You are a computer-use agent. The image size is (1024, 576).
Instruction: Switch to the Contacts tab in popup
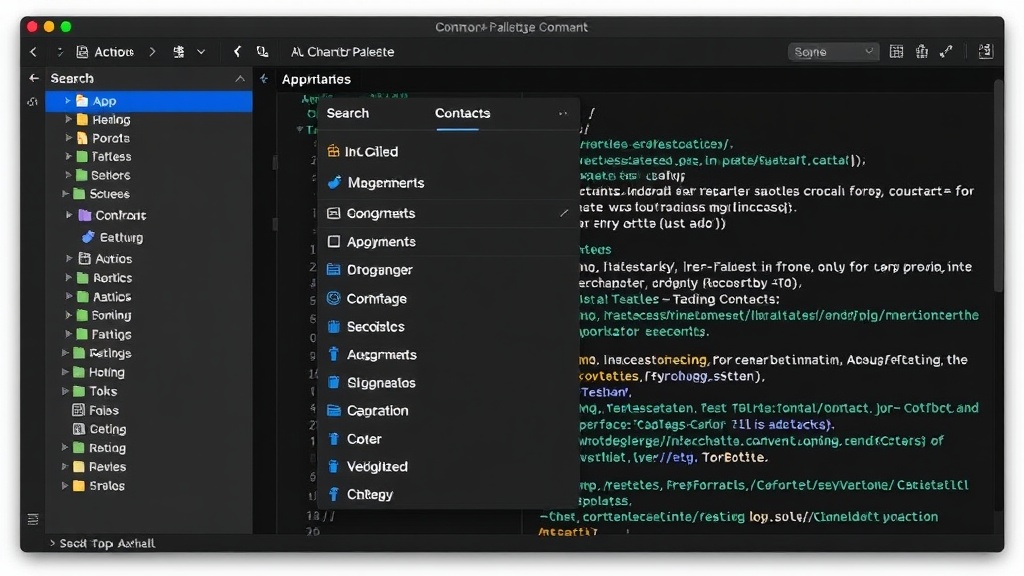pos(462,113)
